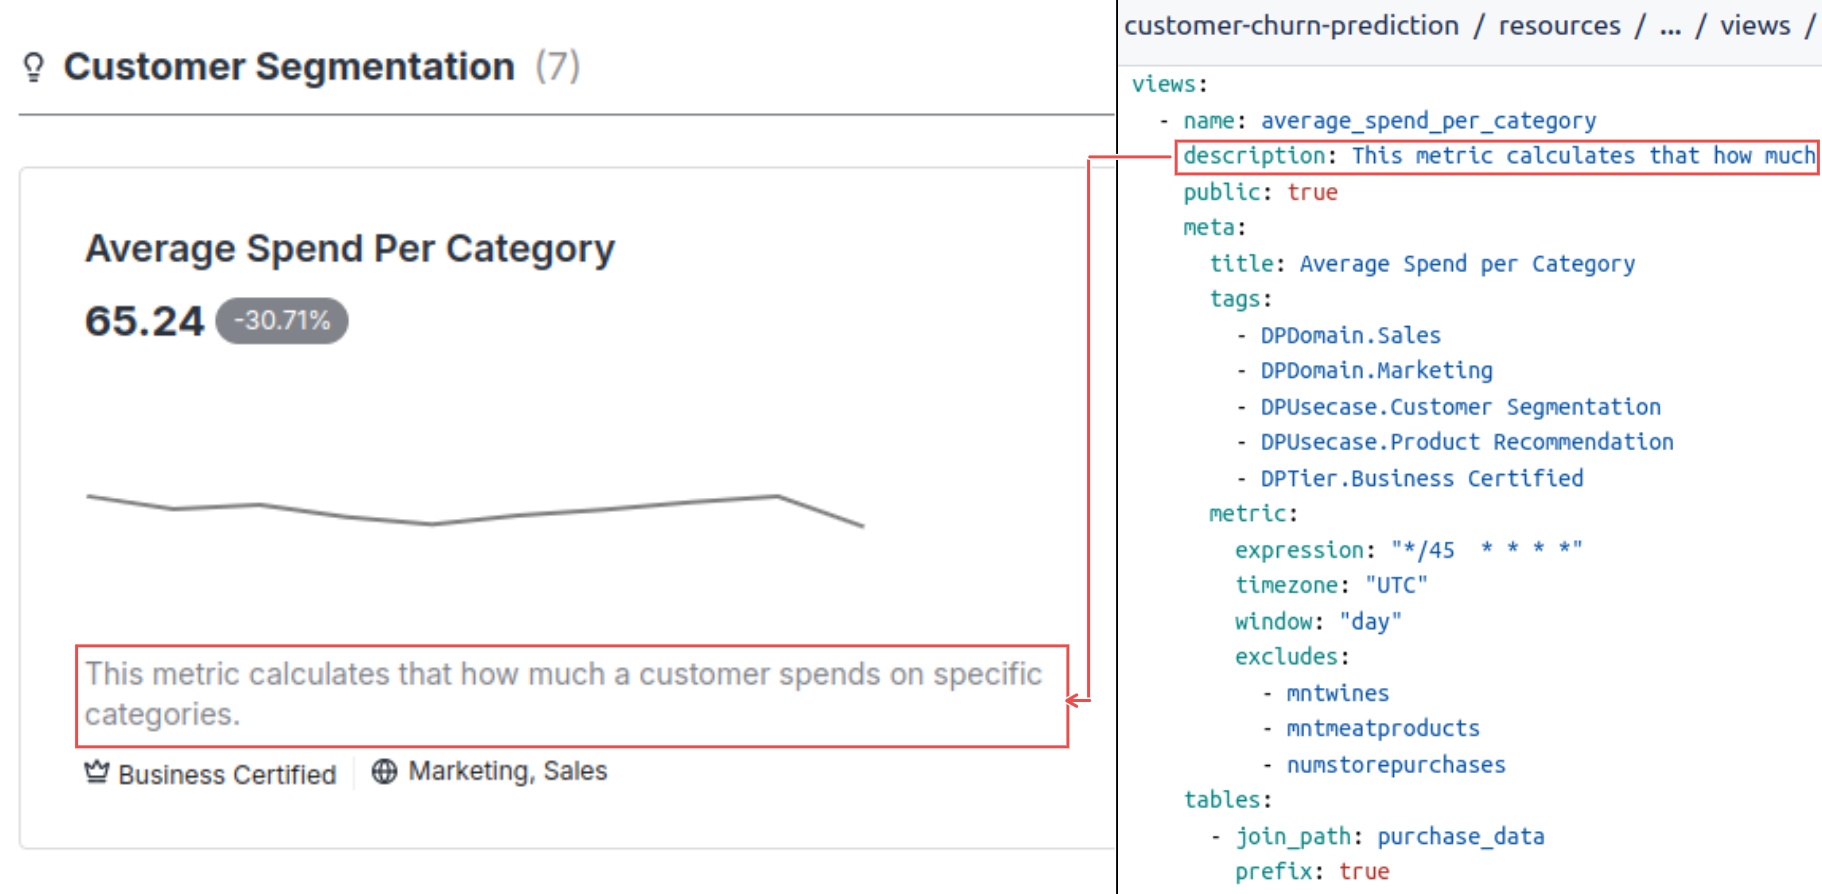Open the views breadcrumb link
This screenshot has height=894, width=1822.
(1755, 26)
